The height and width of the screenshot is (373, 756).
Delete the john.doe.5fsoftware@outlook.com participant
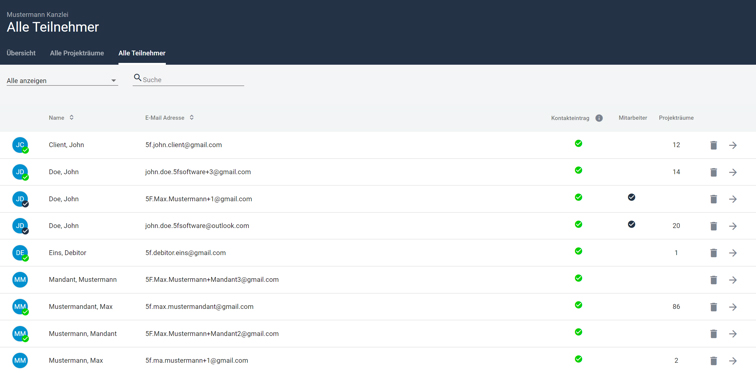[714, 226]
